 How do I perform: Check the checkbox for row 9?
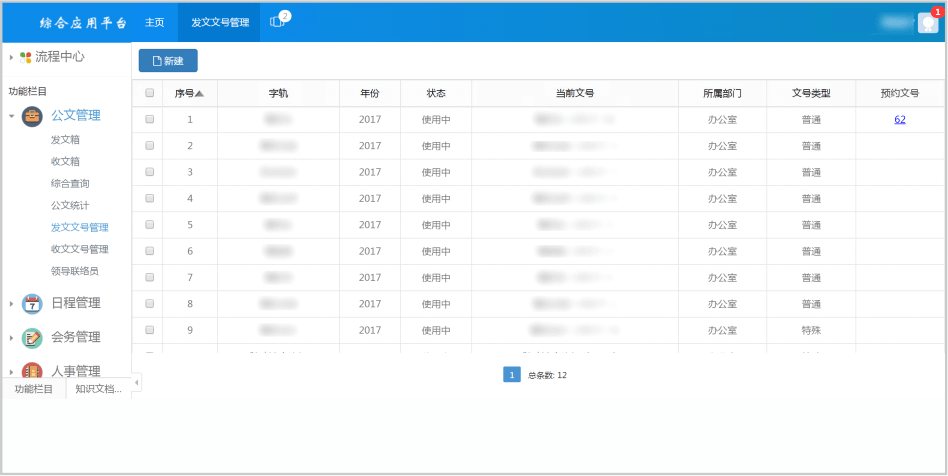click(150, 330)
